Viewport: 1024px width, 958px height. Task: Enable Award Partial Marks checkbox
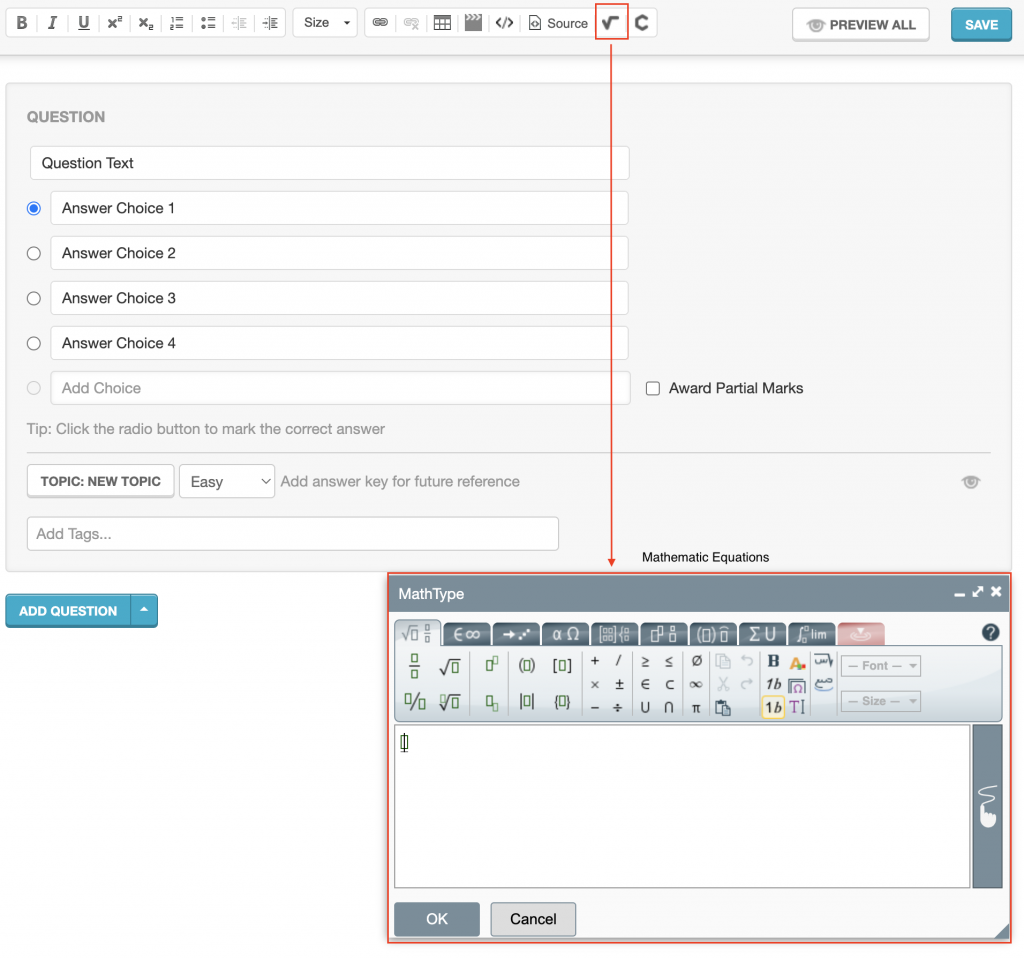pyautogui.click(x=653, y=389)
